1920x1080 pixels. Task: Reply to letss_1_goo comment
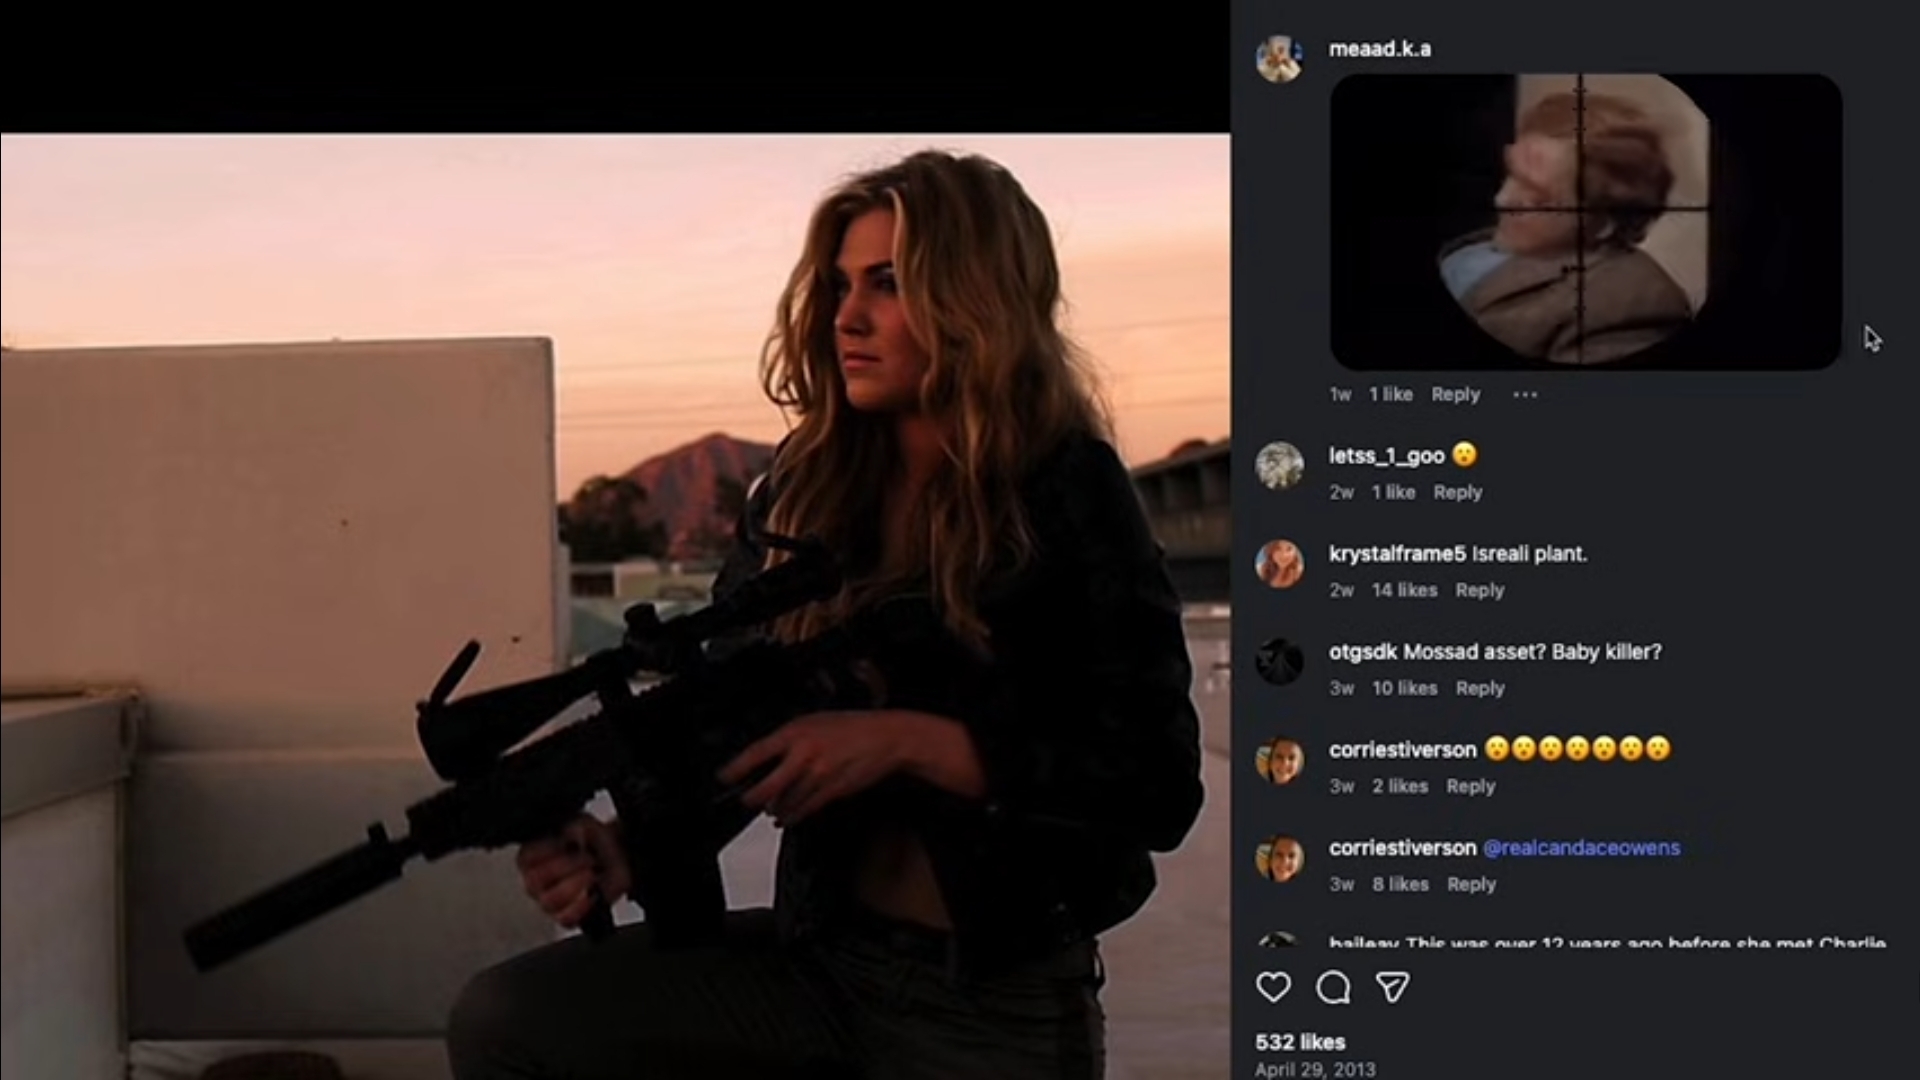click(x=1457, y=492)
